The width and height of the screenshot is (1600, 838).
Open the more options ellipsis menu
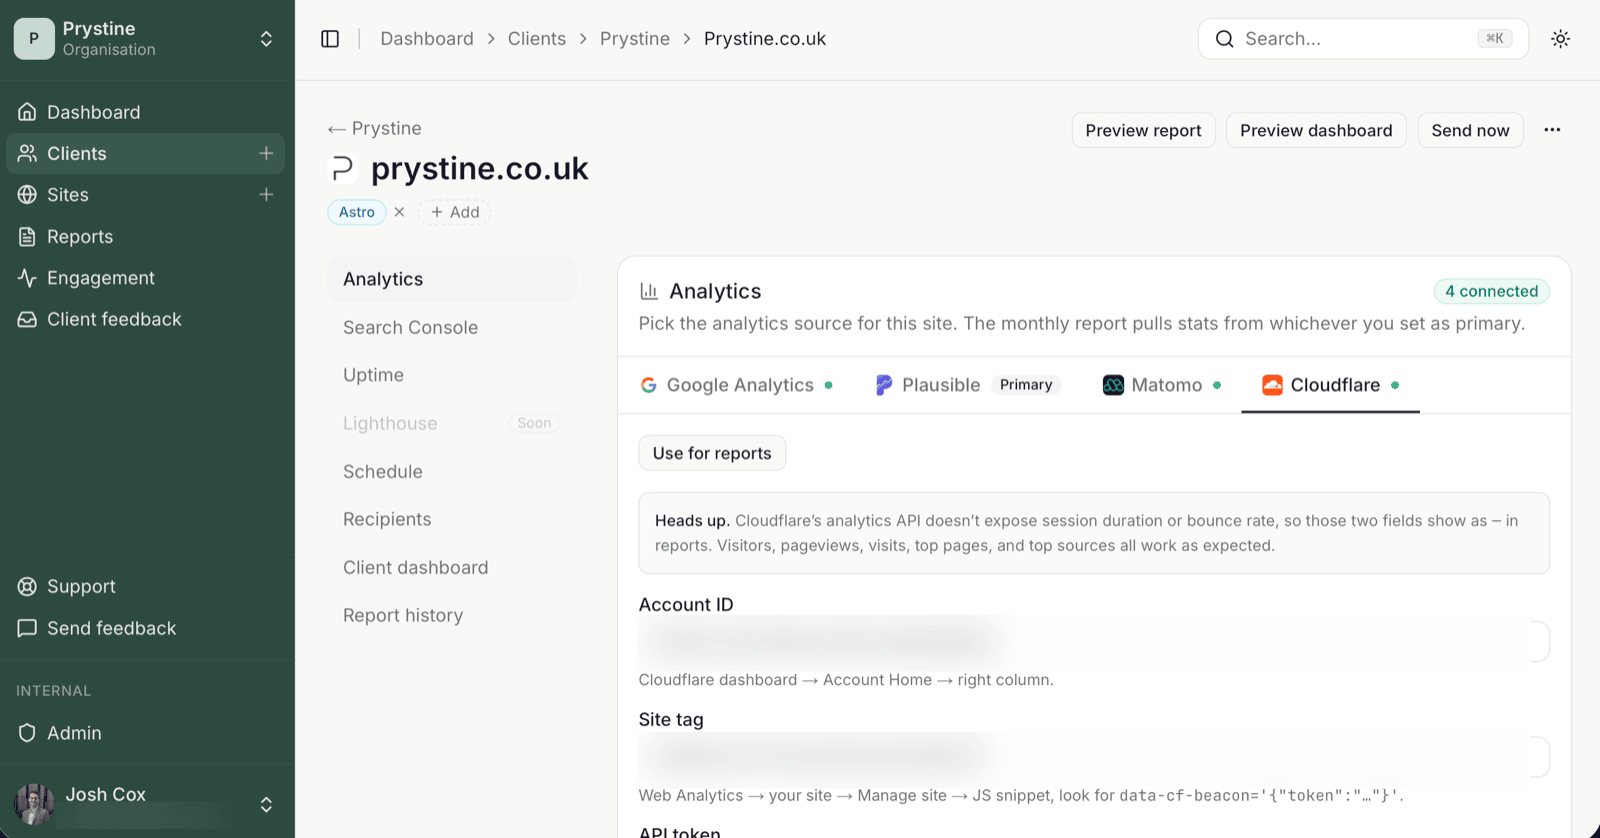1552,130
